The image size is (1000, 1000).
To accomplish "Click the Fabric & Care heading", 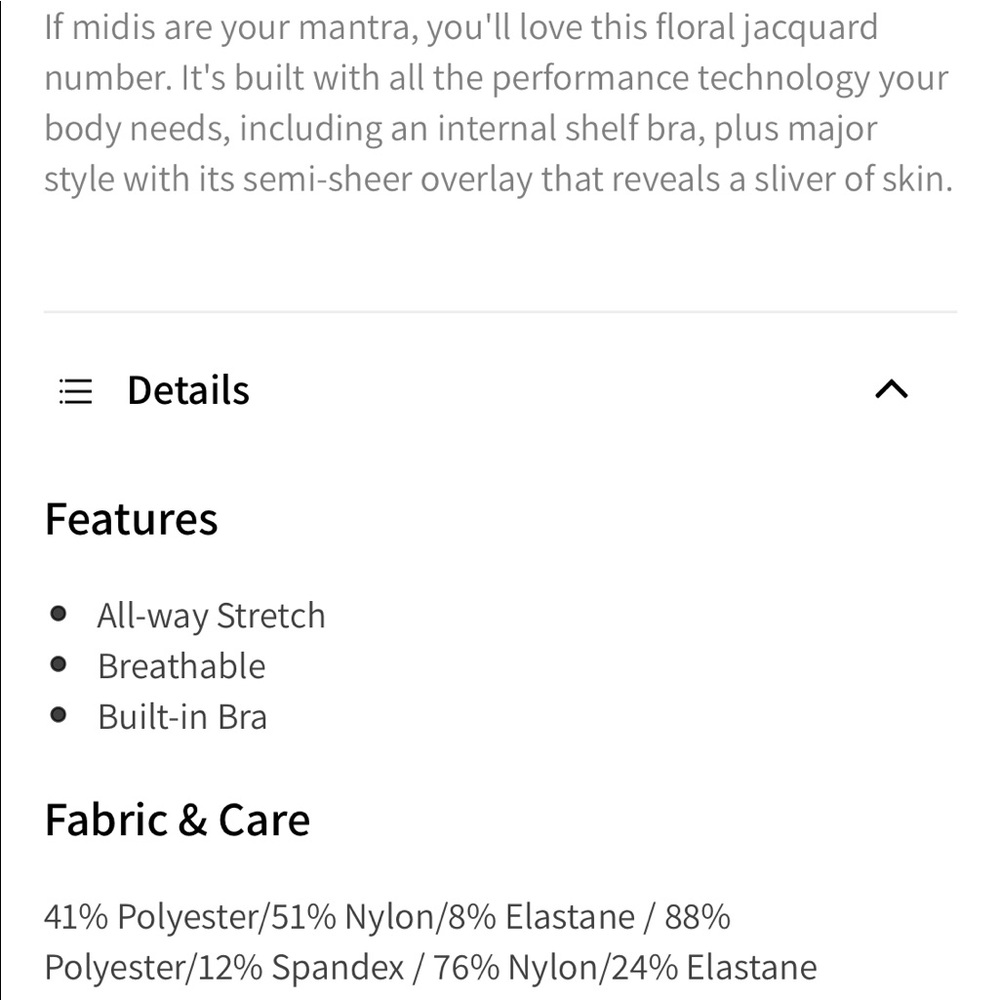I will pyautogui.click(x=176, y=818).
